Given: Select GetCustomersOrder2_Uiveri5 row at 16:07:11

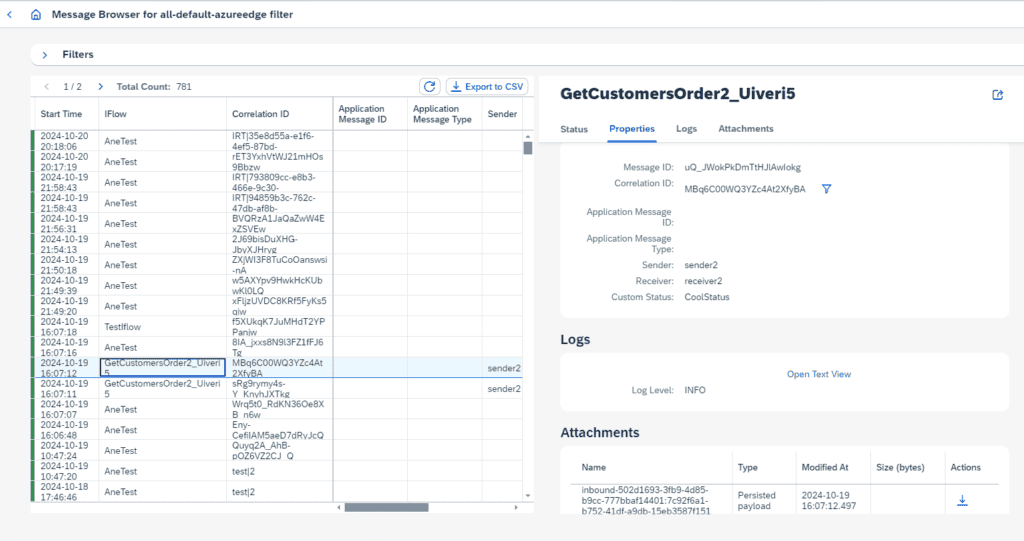Looking at the screenshot, I should [x=277, y=389].
